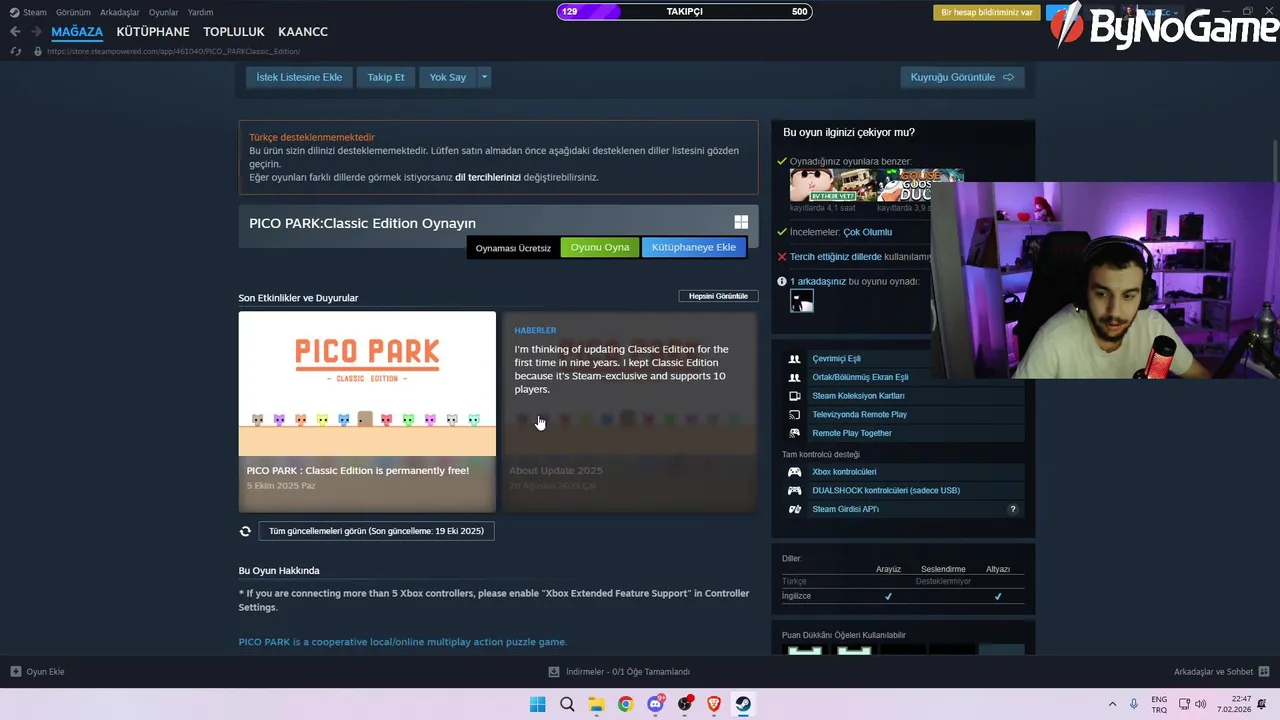Open the KAANCC profile tab

coord(303,32)
